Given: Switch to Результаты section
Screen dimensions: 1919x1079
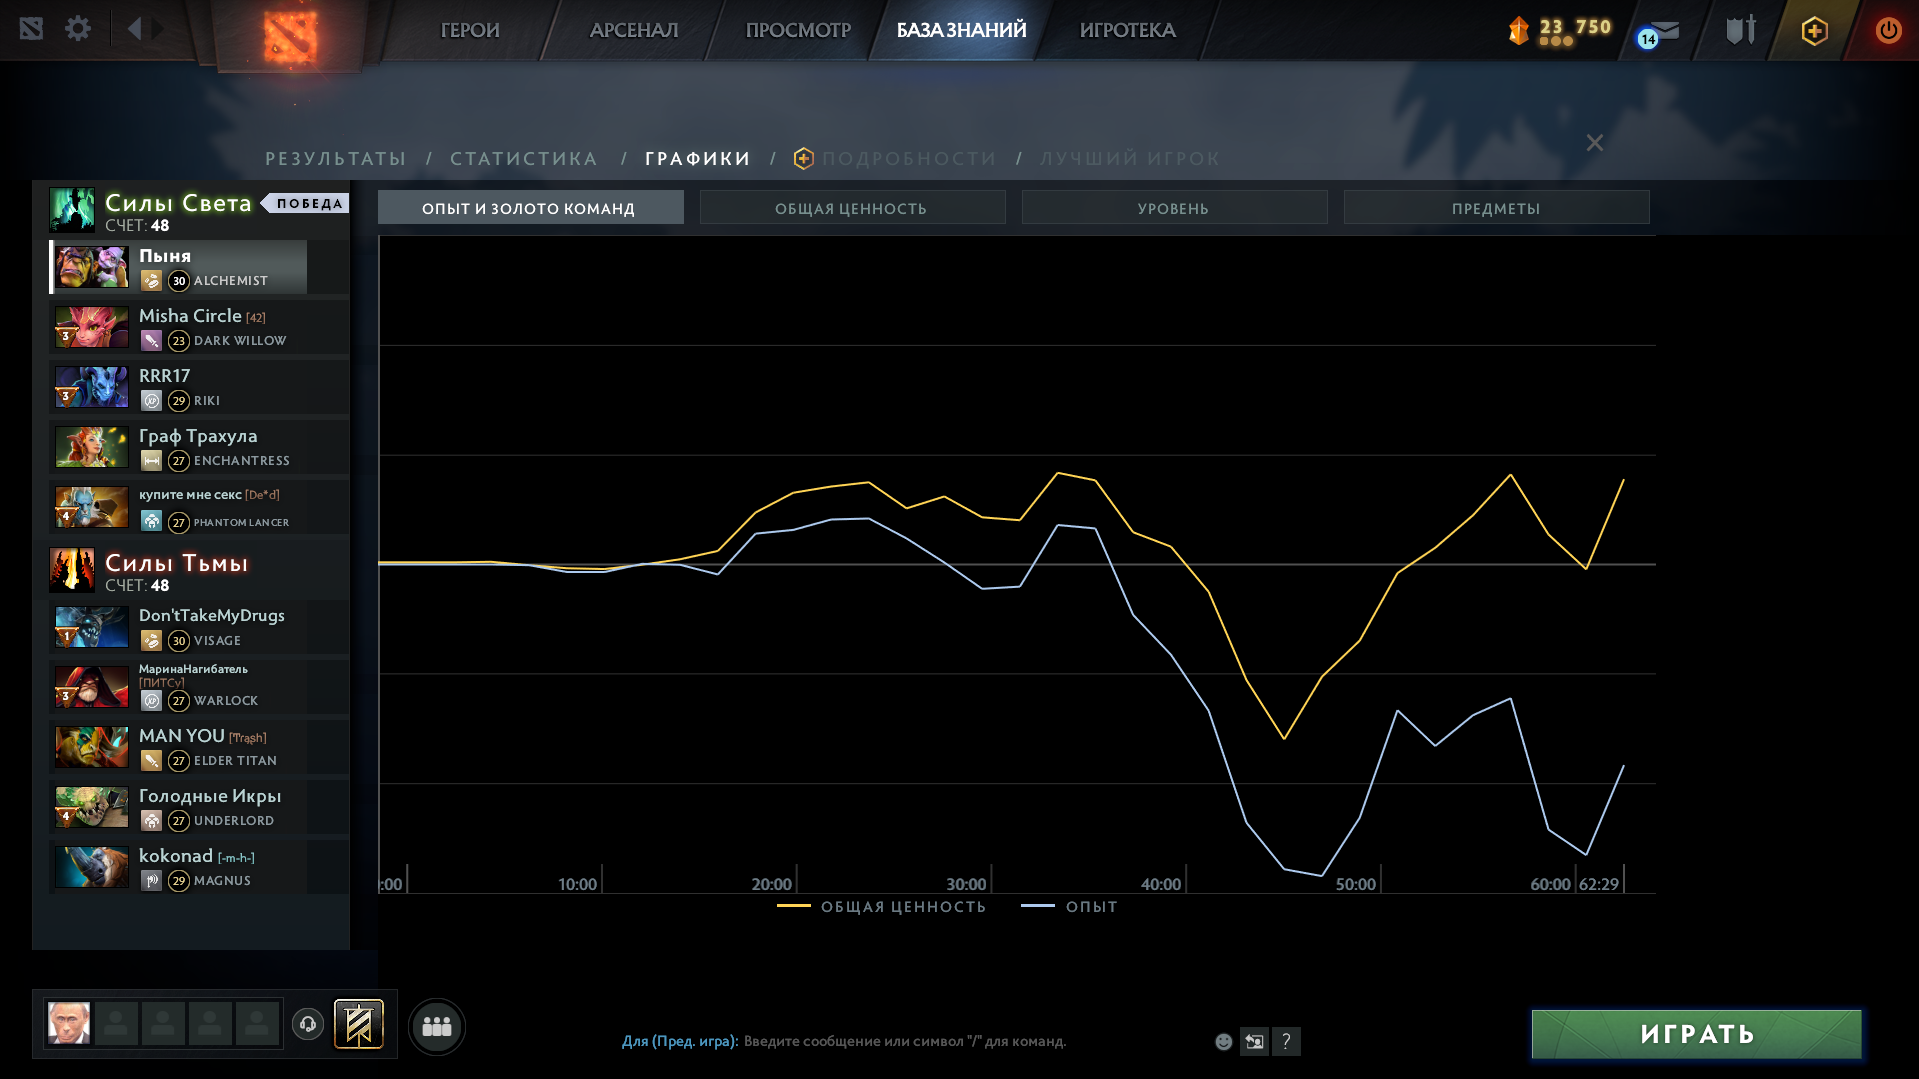Looking at the screenshot, I should click(x=336, y=159).
